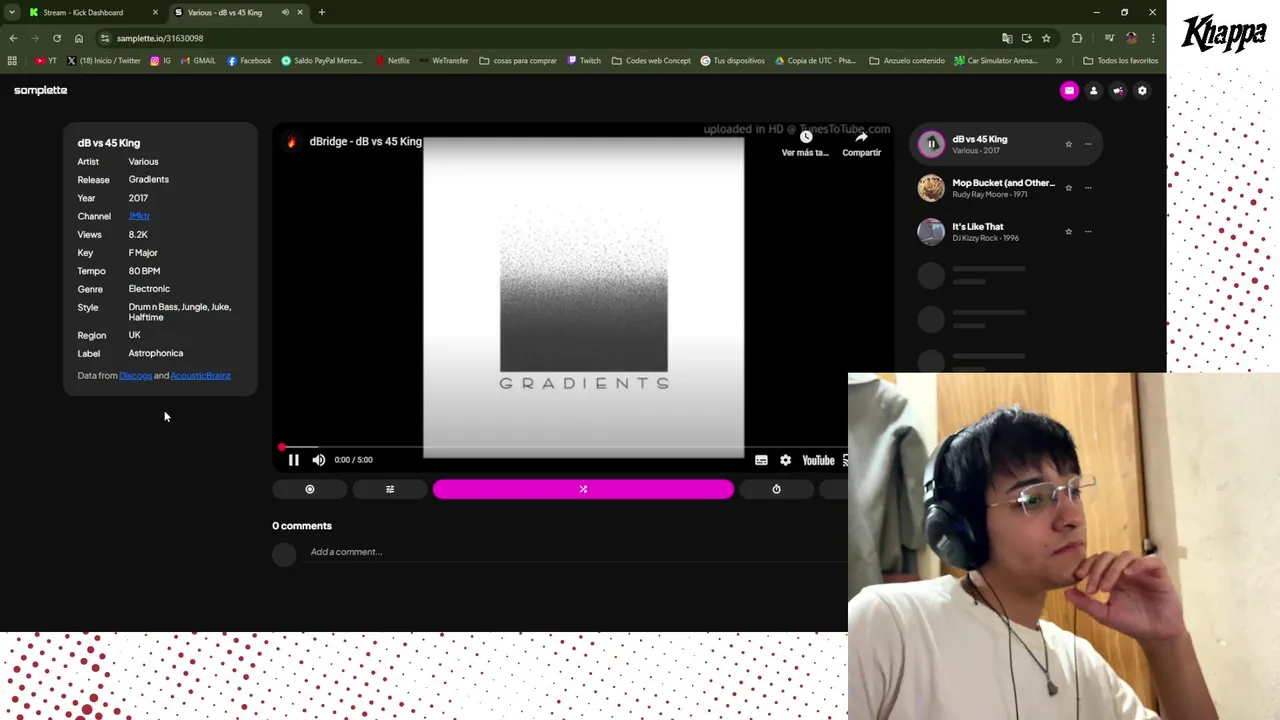Show more bookmarks with the chevron
The image size is (1280, 720).
point(1059,61)
